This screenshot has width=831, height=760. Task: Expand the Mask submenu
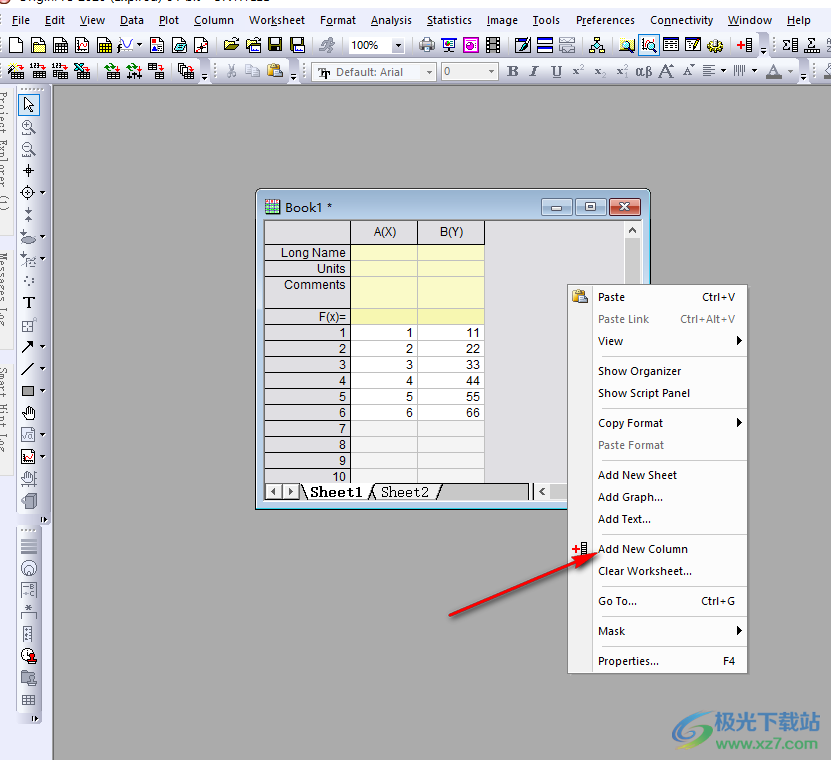pyautogui.click(x=739, y=631)
